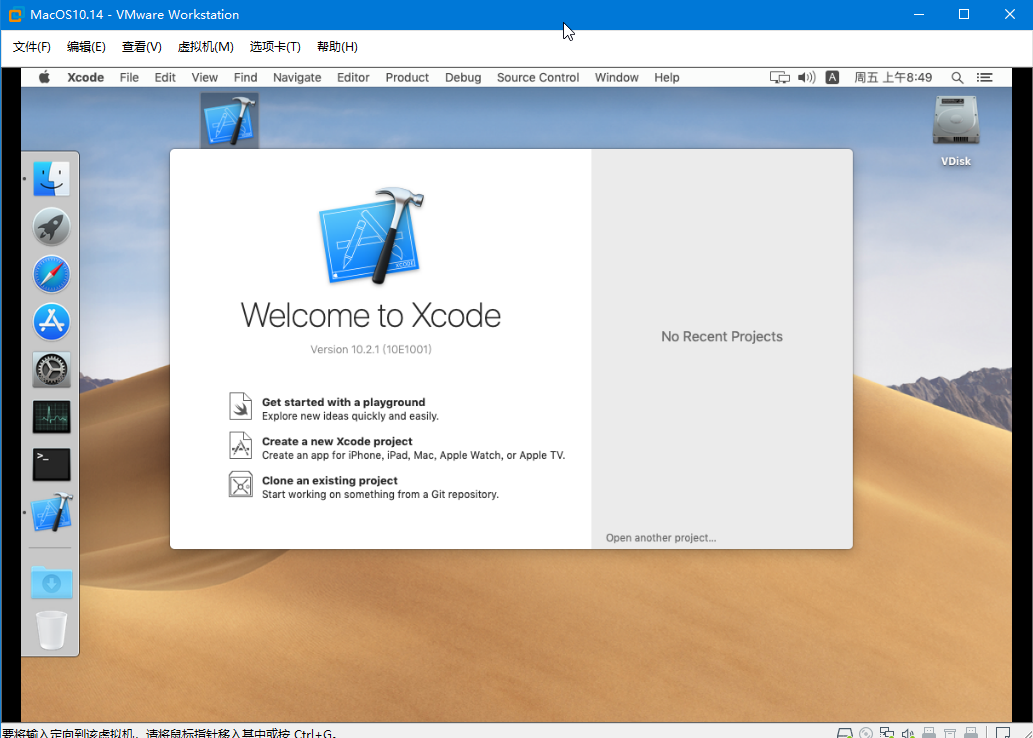The image size is (1033, 738).
Task: Click Open another project link
Action: click(x=661, y=538)
